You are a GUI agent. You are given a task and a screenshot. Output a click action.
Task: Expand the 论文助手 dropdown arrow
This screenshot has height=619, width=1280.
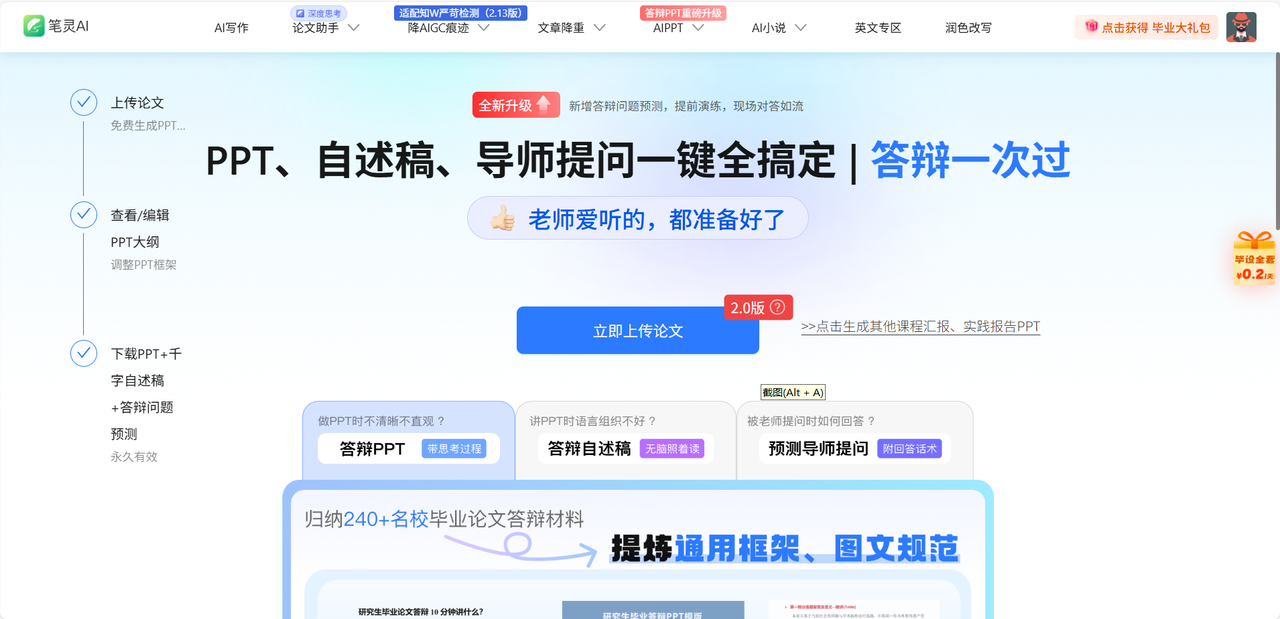click(353, 28)
